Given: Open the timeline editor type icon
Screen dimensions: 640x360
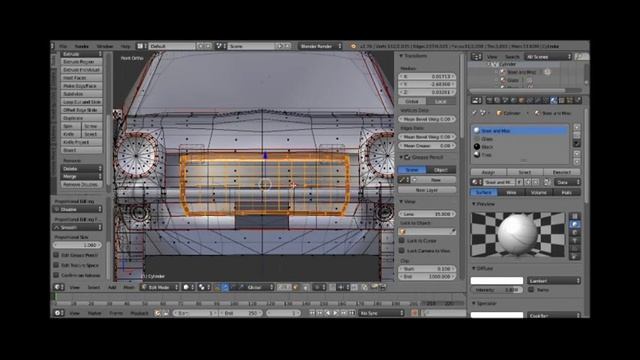Looking at the screenshot, I should 58,313.
